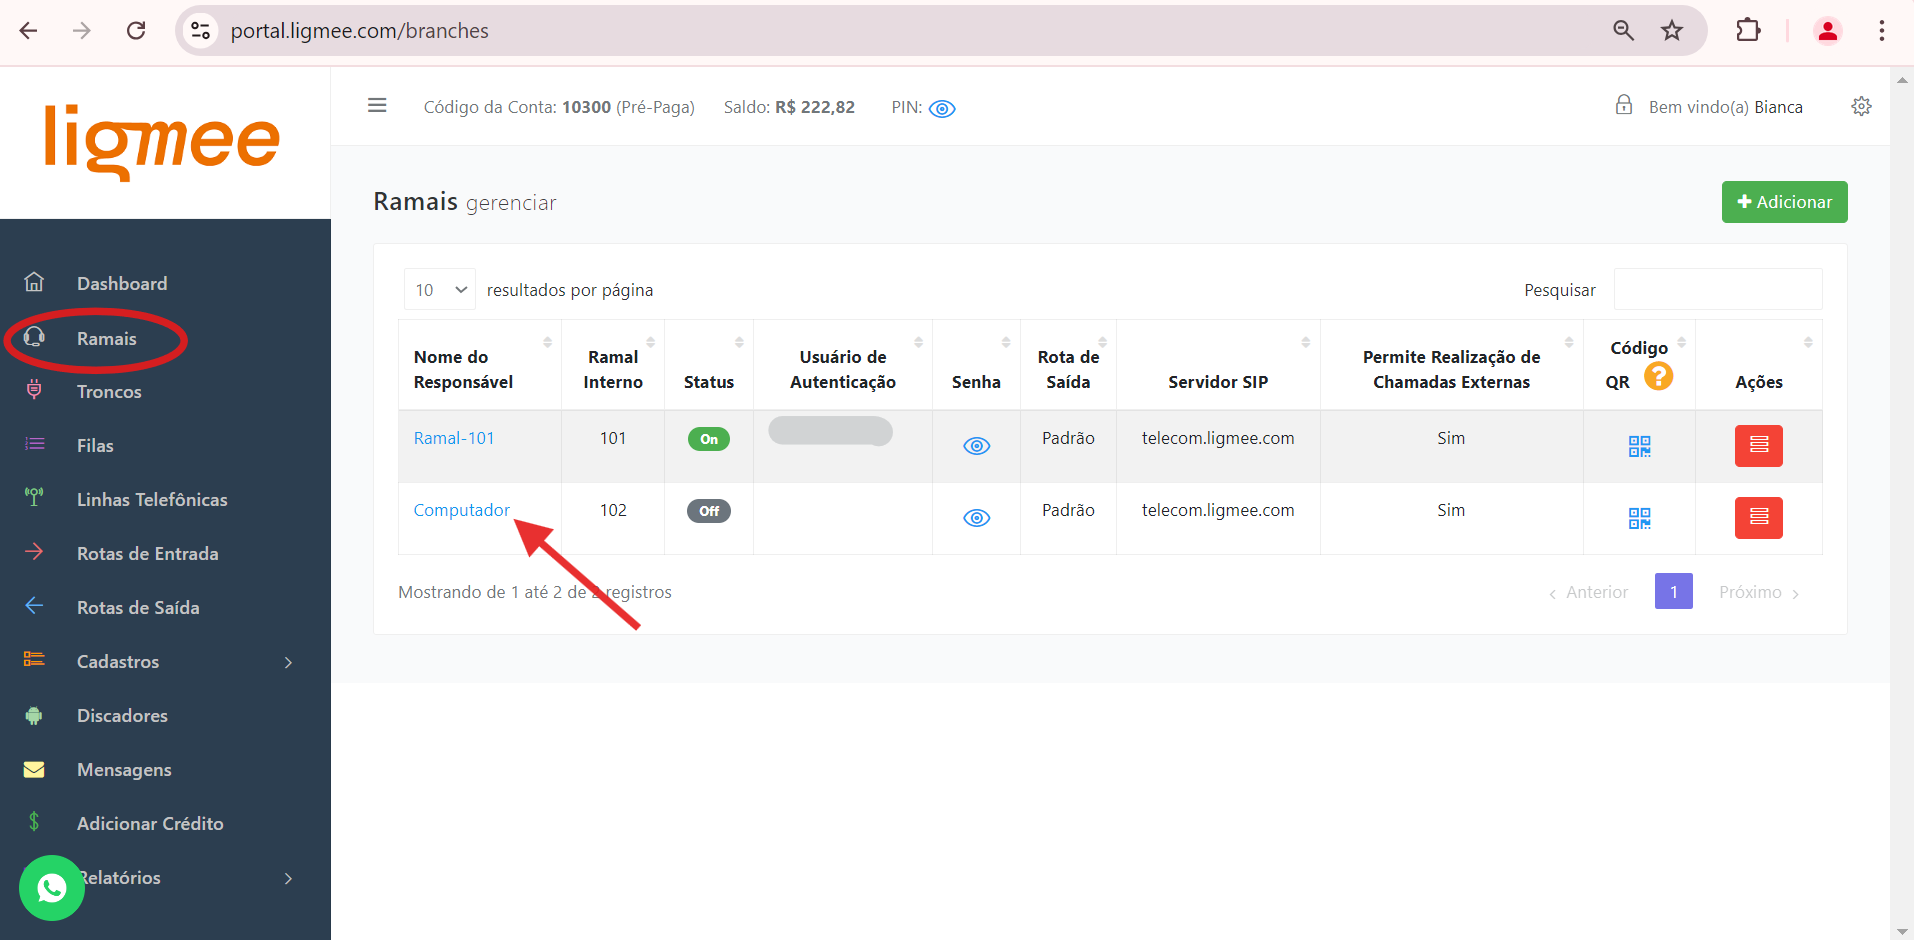Collapse sidebar with hamburger menu icon
1914x940 pixels.
[377, 106]
